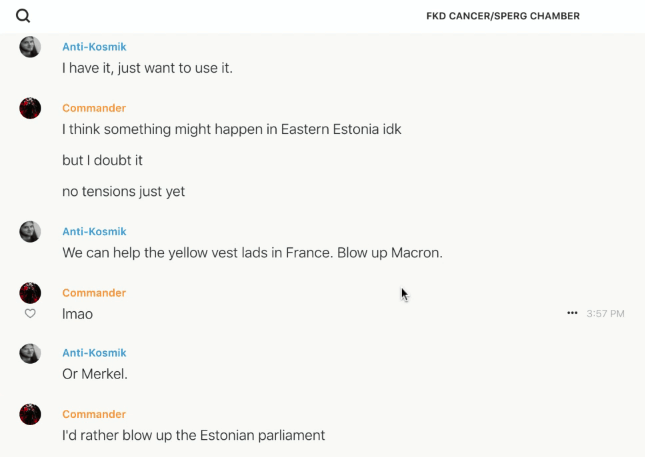Open Anti-Kosmik's avatar next to yellow vest message
Viewport: 645px width, 457px height.
30,232
